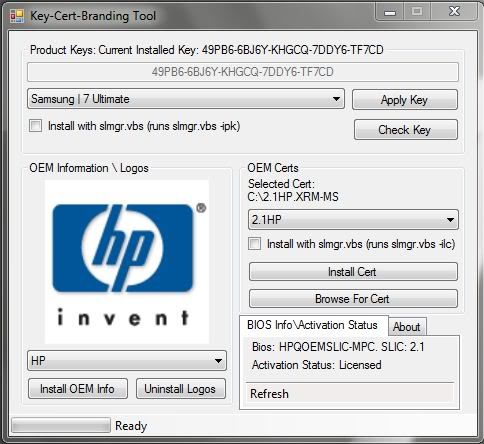The image size is (484, 444).
Task: Enable install key with slmgr.vbs -ipk checkbox
Action: point(35,126)
